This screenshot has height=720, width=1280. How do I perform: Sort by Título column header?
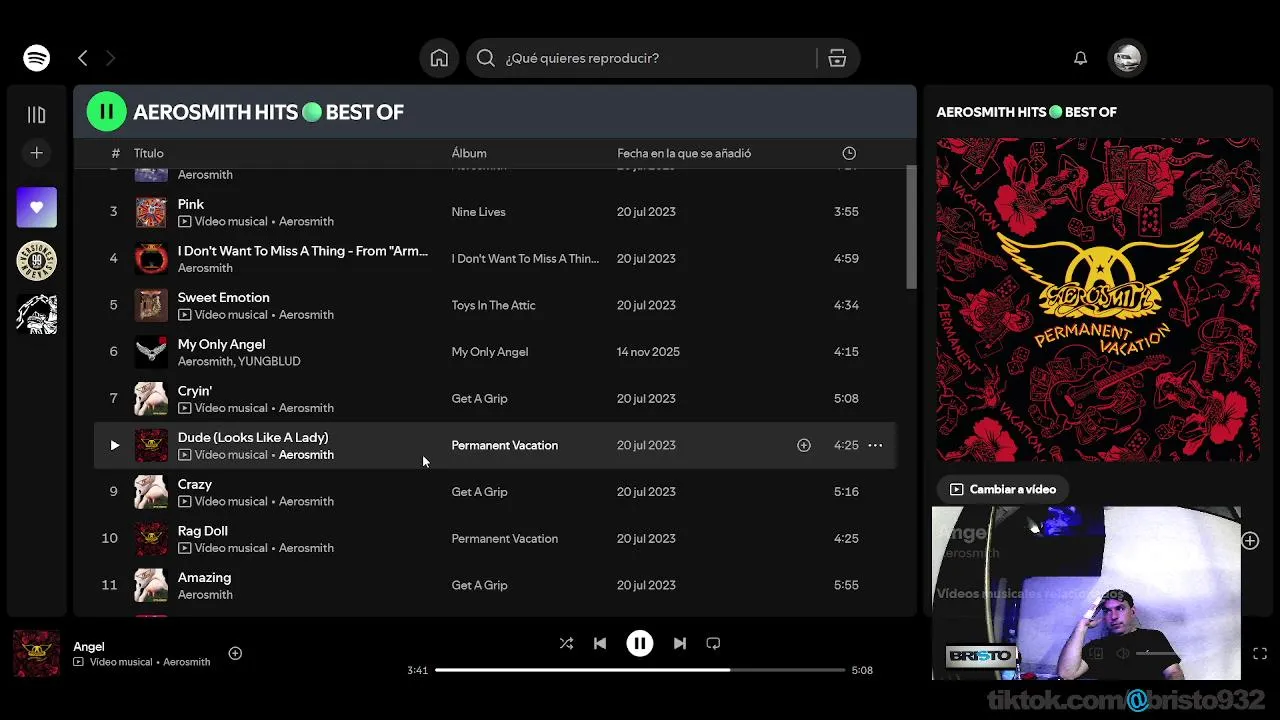pos(148,153)
